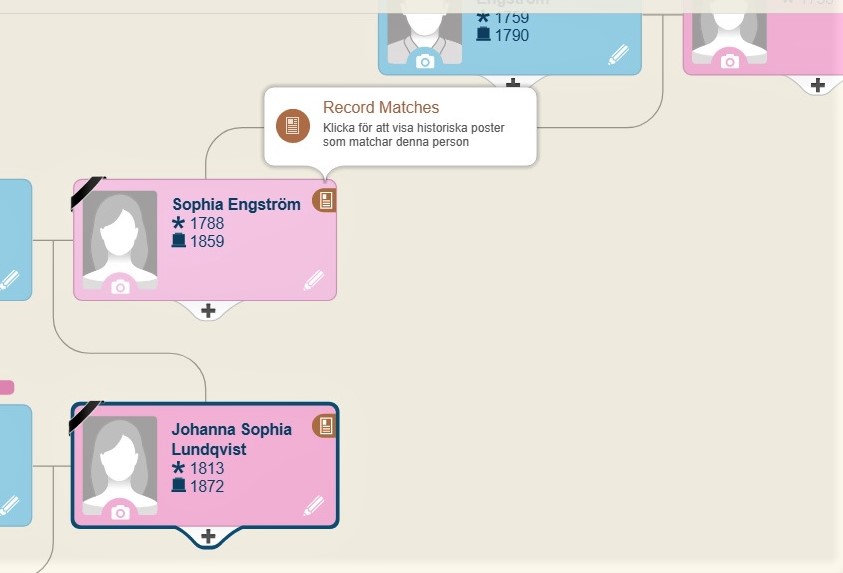Click the name Johanna Sophia Lundqvist
The image size is (843, 573).
[x=231, y=439]
